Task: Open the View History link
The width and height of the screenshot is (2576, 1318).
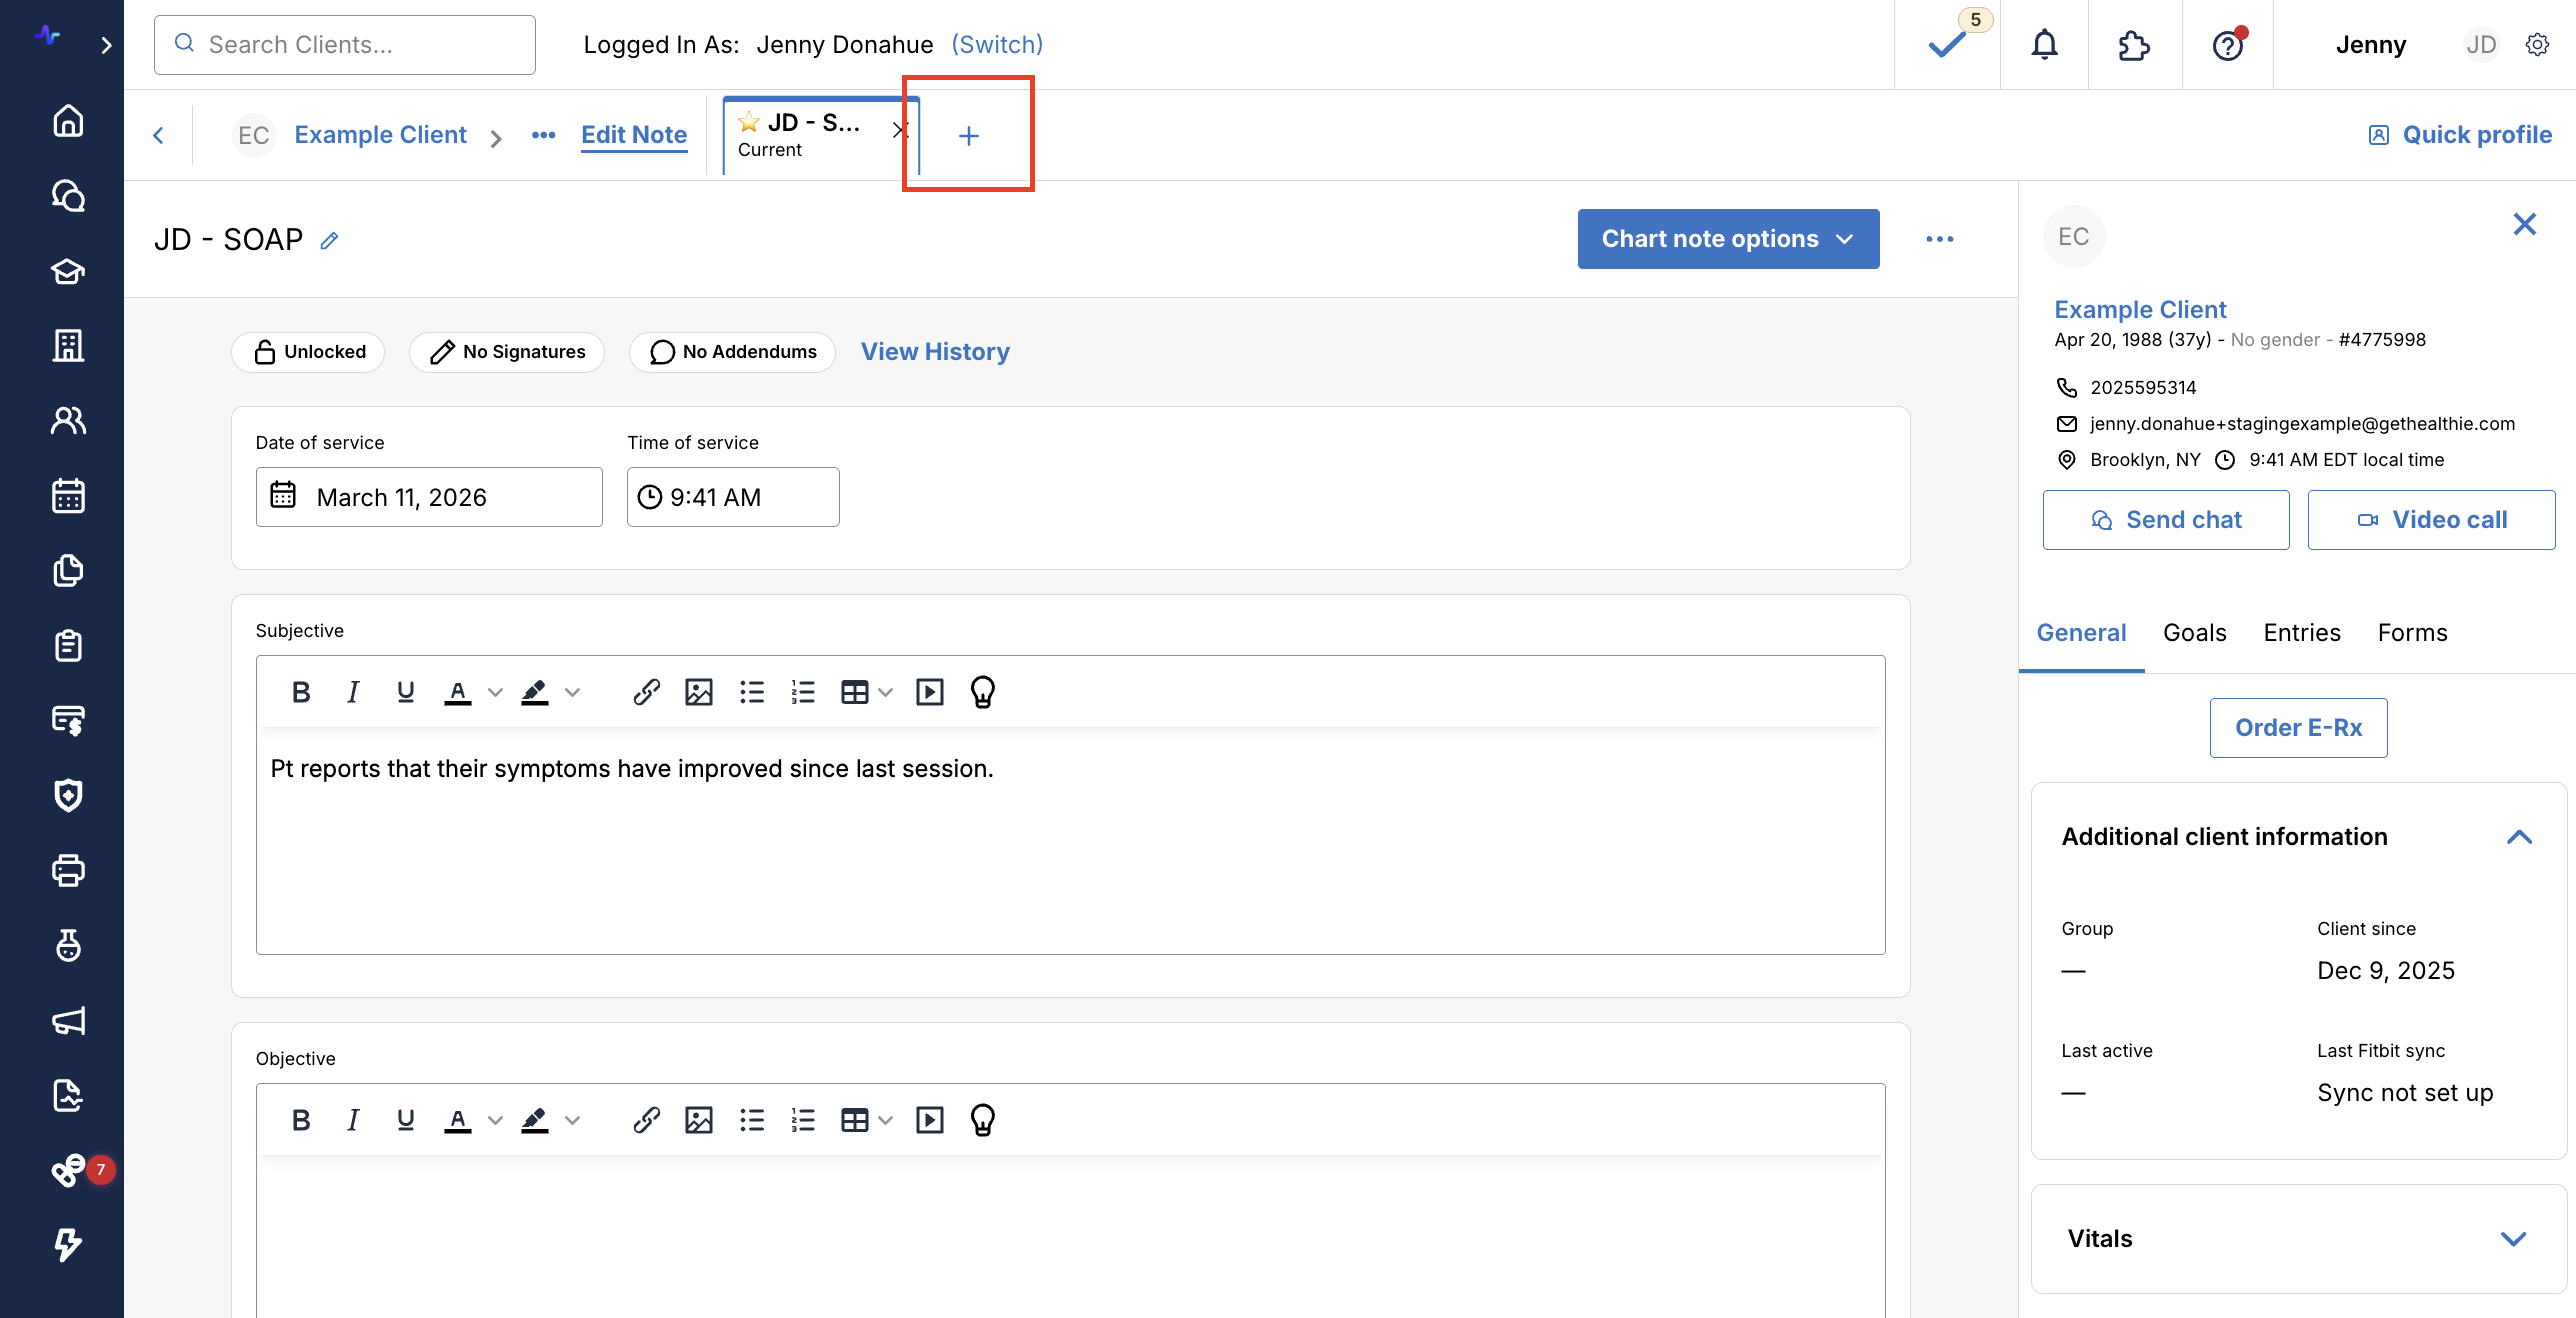Action: point(935,352)
